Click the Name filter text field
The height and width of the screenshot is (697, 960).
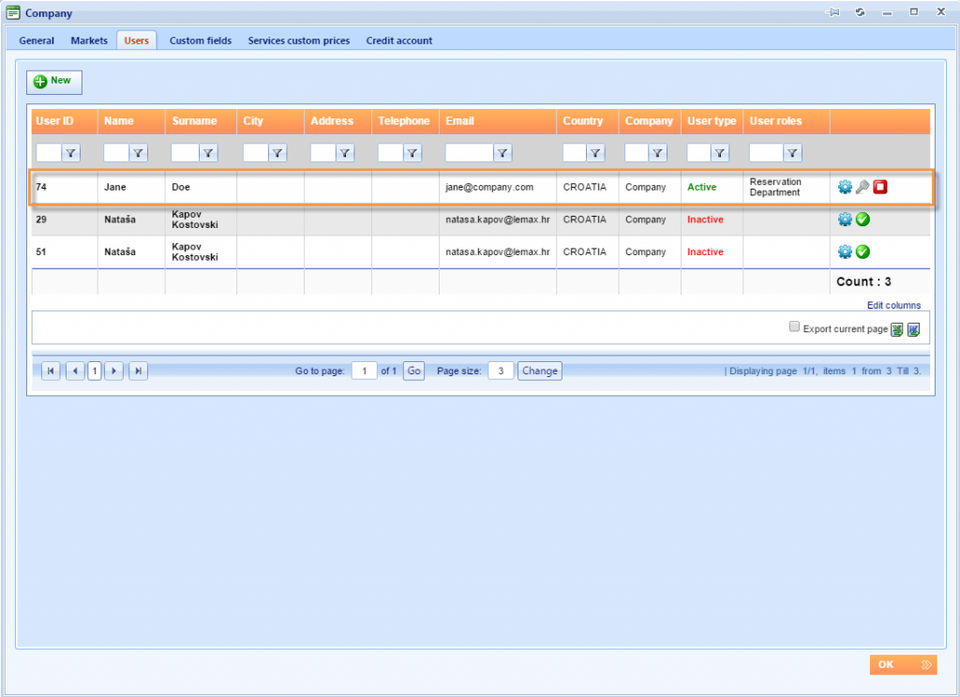point(116,153)
